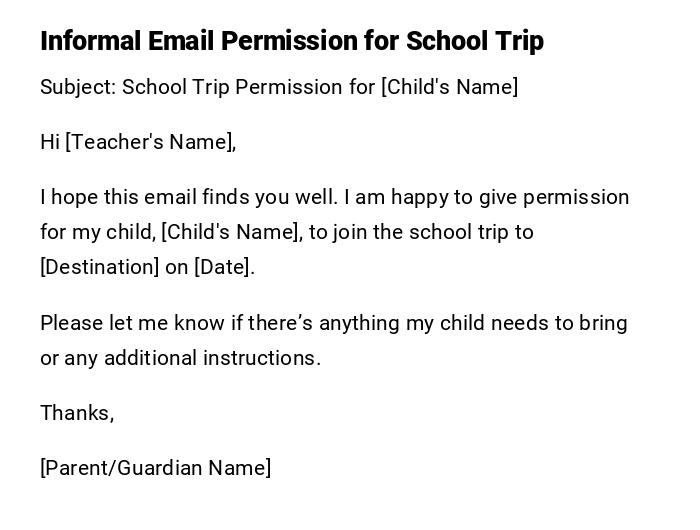700x530 pixels.
Task: Click the closing 'Thanks,' line
Action: coord(77,413)
